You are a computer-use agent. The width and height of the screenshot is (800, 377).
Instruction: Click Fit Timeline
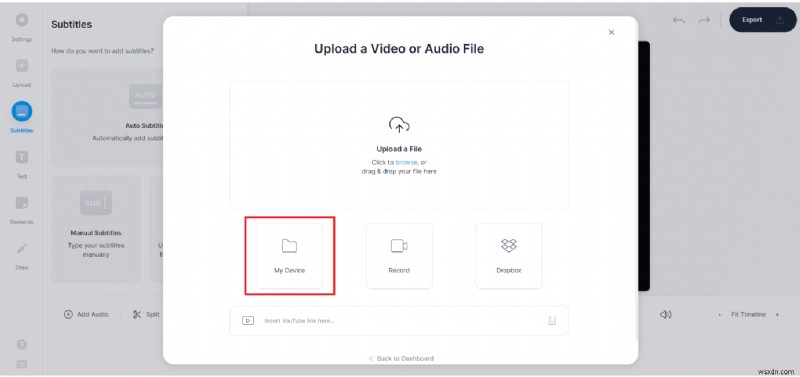[748, 315]
